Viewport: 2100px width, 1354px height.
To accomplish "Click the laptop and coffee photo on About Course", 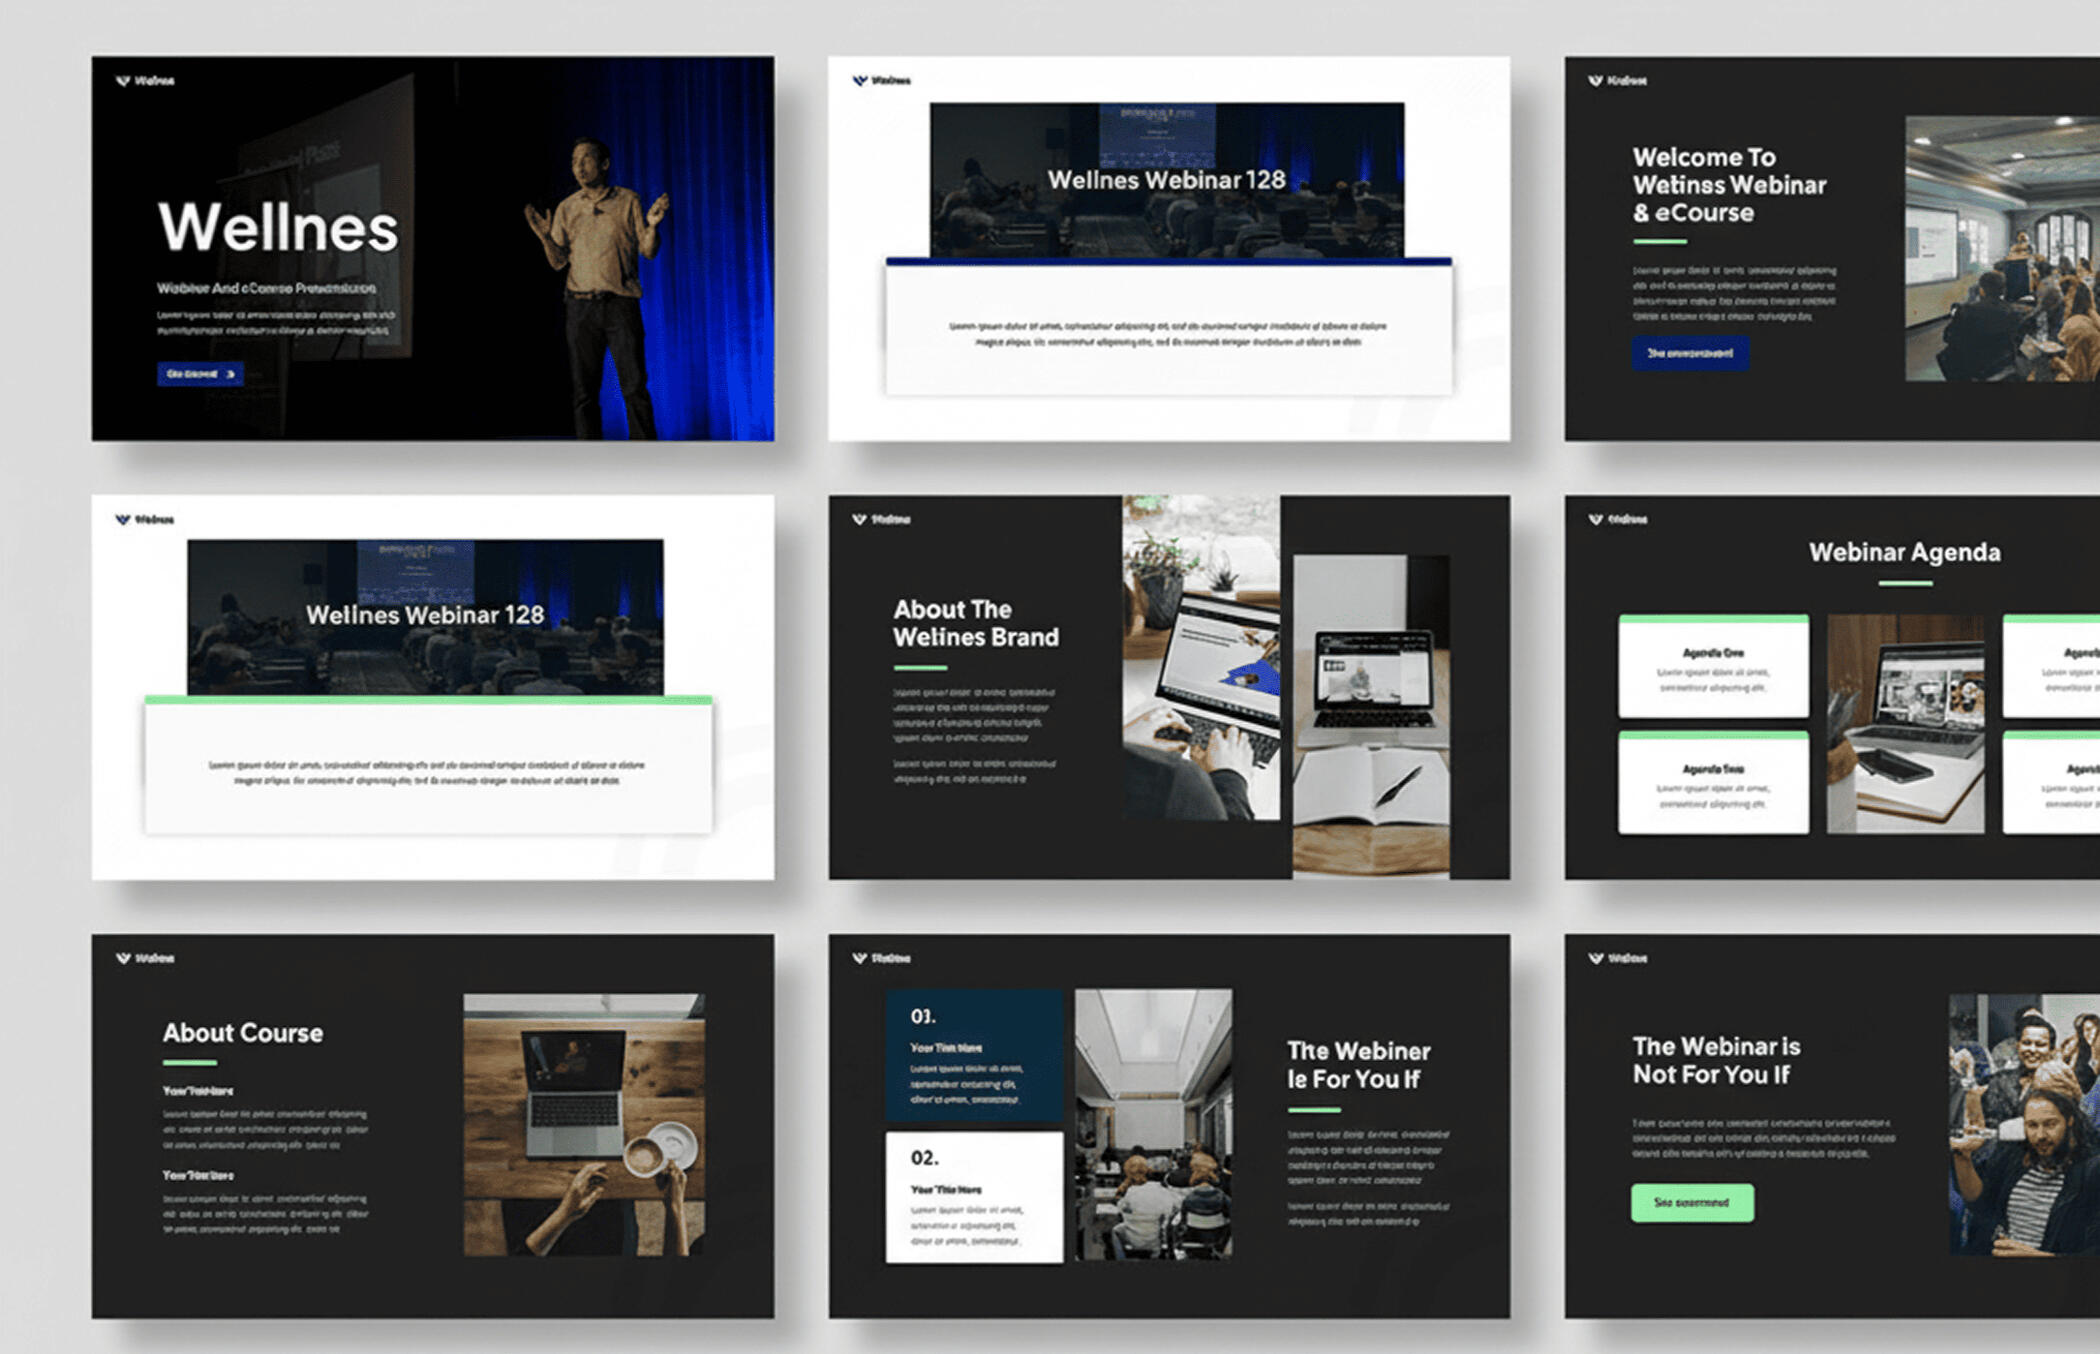I will [x=584, y=1125].
